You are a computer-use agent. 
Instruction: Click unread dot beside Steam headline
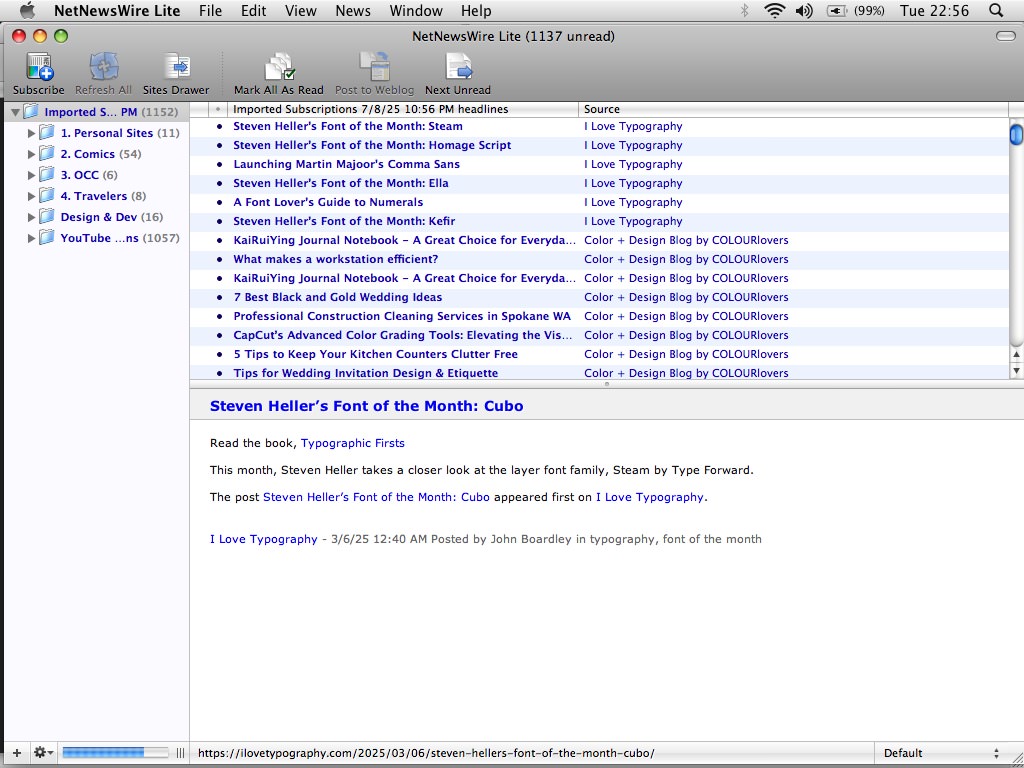click(219, 127)
